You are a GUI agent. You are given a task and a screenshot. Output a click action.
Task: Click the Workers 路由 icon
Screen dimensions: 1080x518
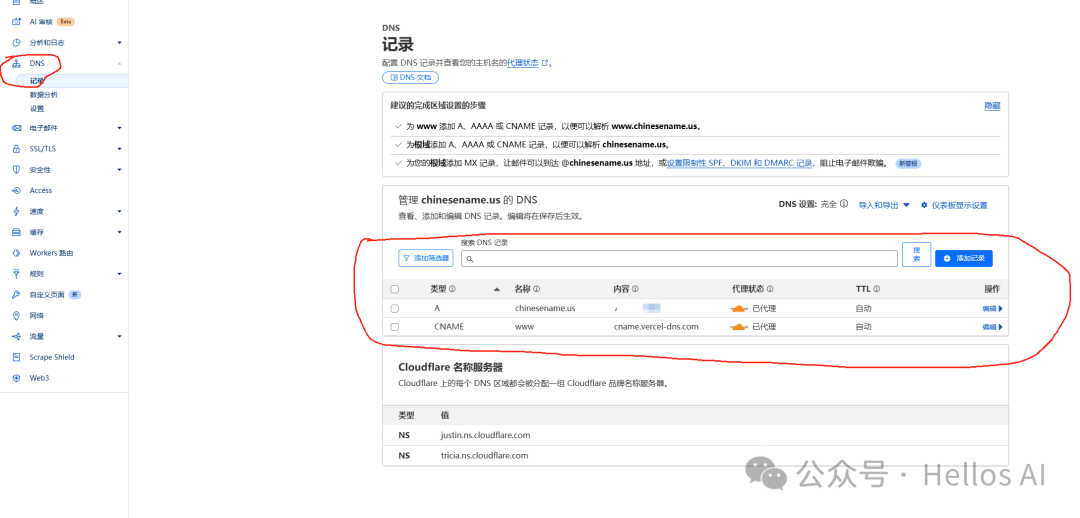(x=17, y=253)
